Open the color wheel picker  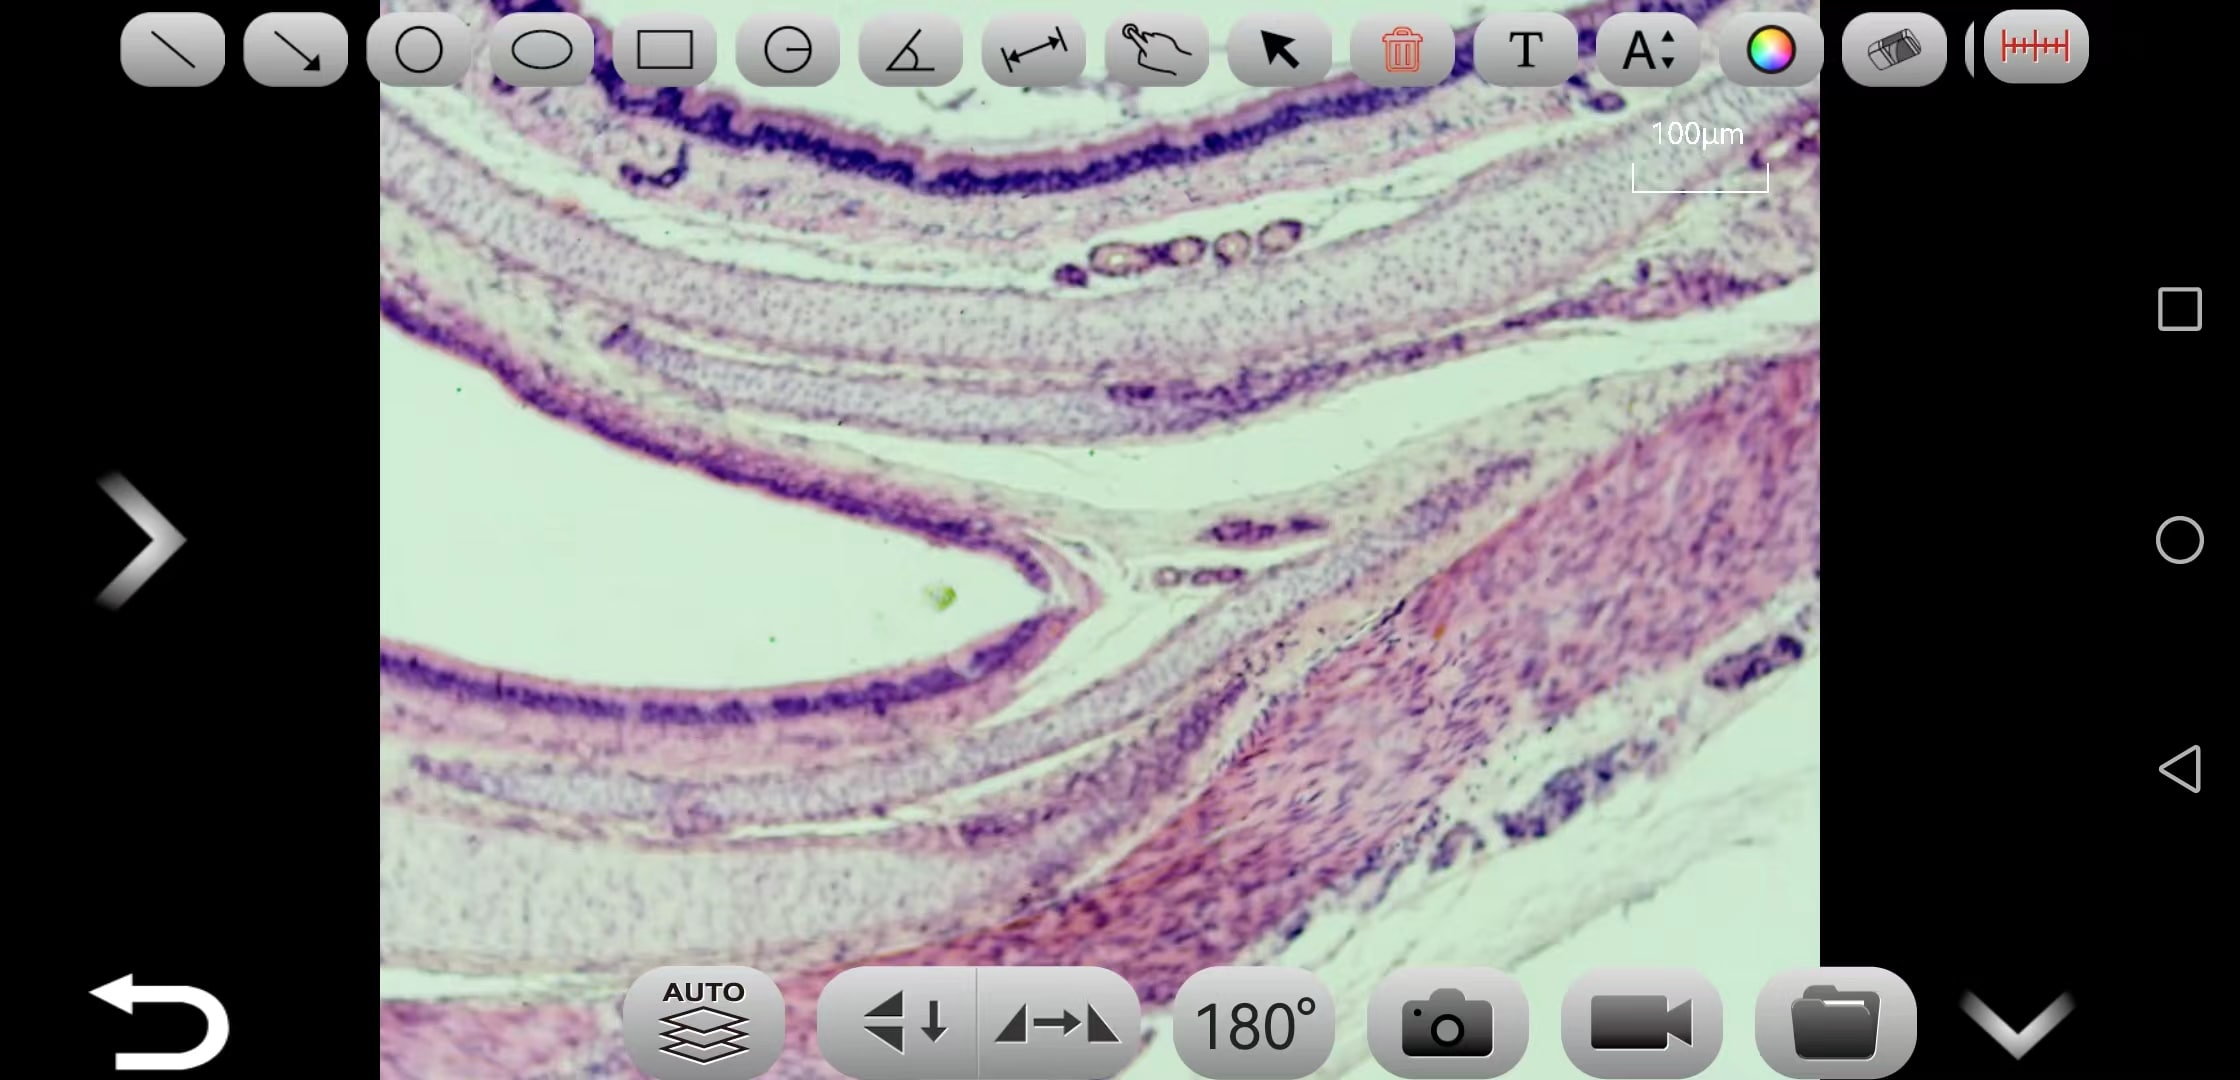1772,49
